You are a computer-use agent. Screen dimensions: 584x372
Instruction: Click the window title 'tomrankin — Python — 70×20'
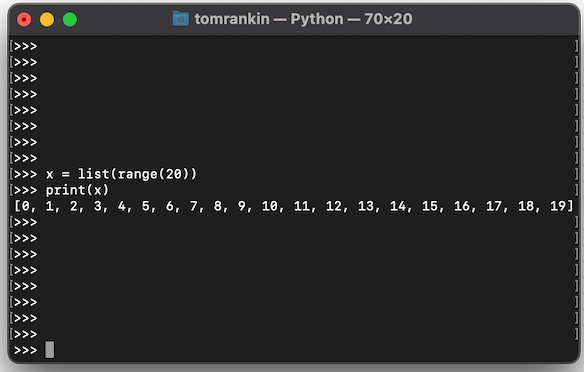pyautogui.click(x=303, y=19)
